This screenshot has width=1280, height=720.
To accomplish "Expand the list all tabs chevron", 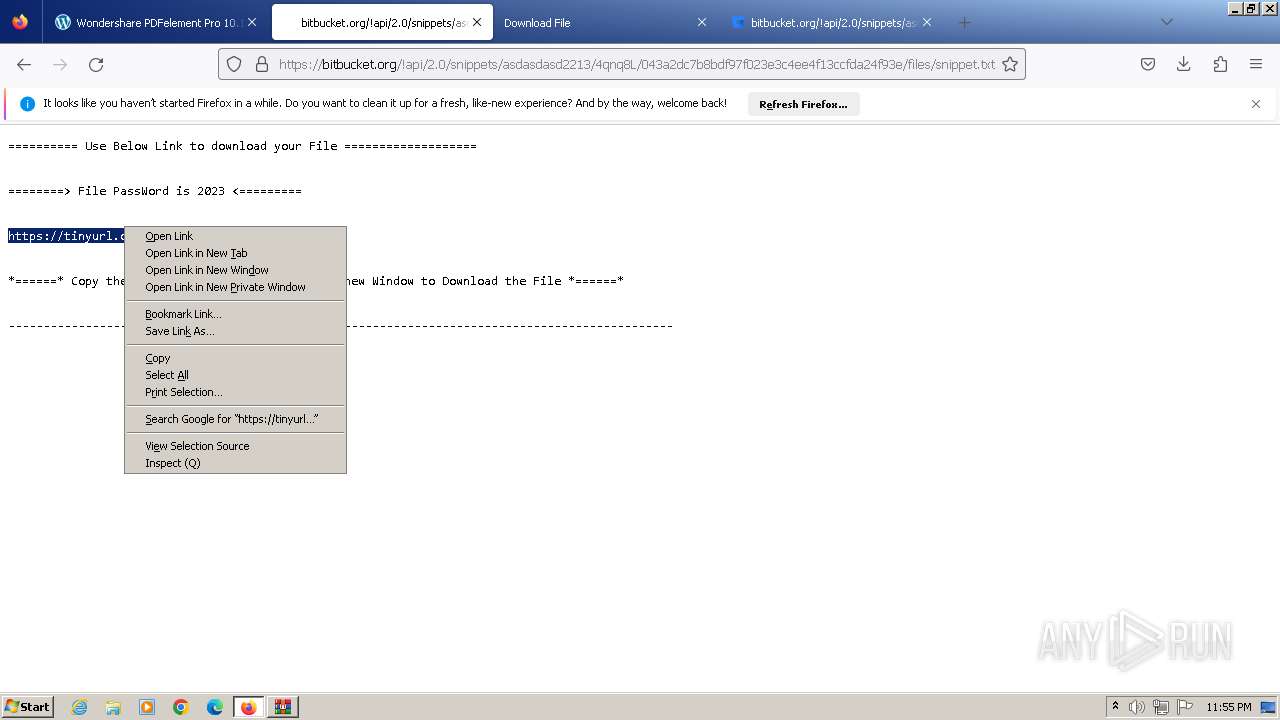I will click(x=1167, y=22).
